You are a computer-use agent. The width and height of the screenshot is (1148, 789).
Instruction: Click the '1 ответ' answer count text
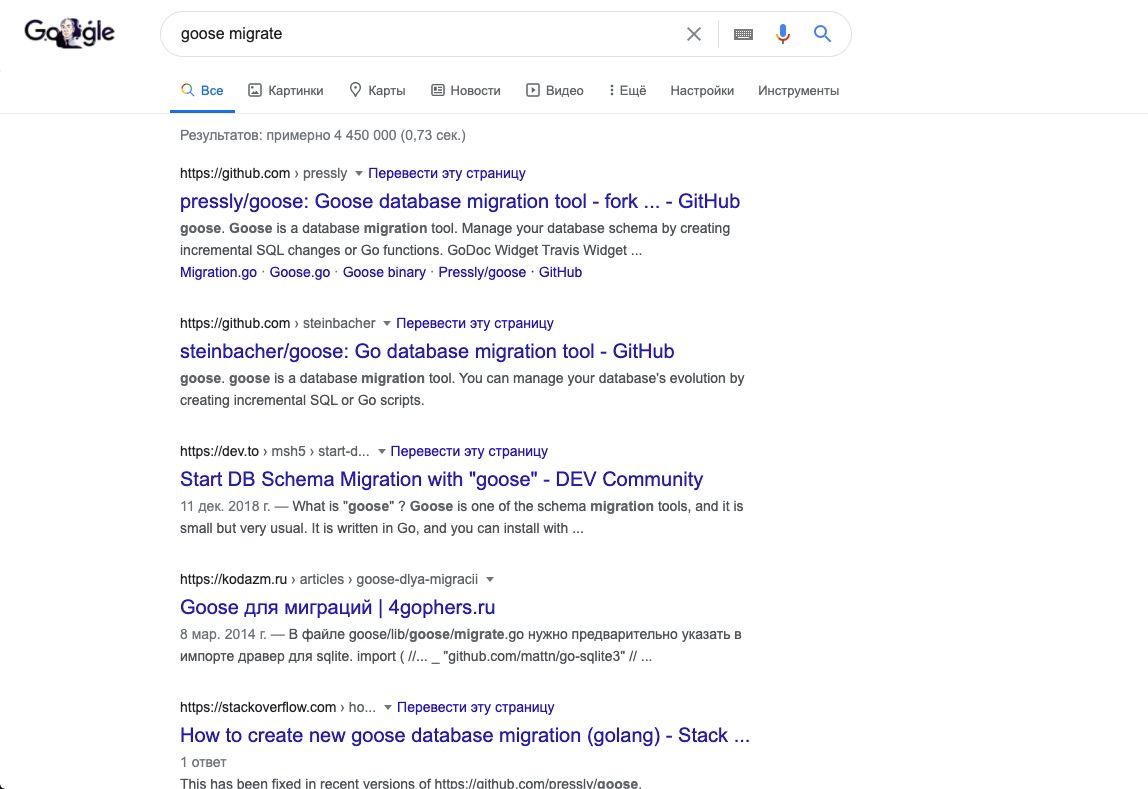point(203,763)
